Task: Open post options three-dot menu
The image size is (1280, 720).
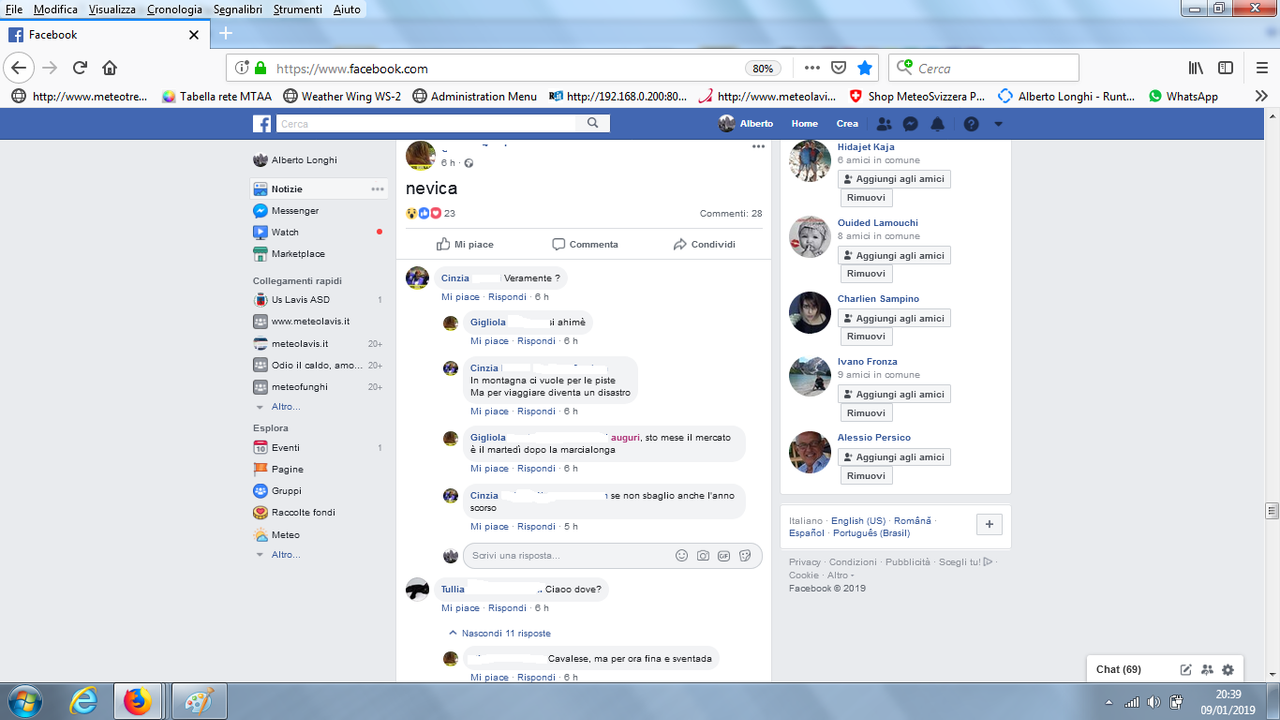Action: (x=758, y=146)
